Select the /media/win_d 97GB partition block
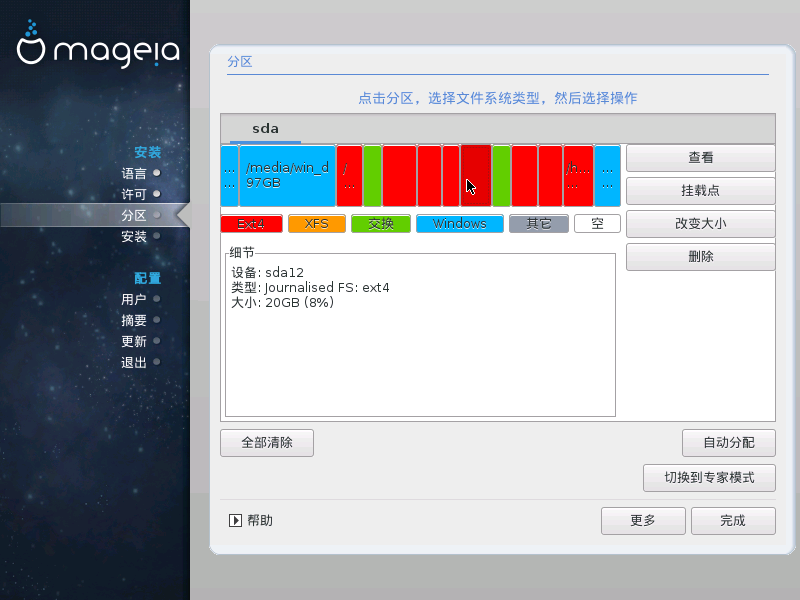Screen dimensions: 800x600 (287, 176)
